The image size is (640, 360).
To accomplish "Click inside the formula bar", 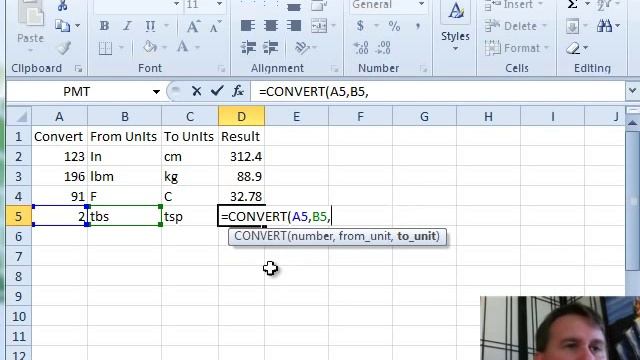I will pyautogui.click(x=438, y=92).
